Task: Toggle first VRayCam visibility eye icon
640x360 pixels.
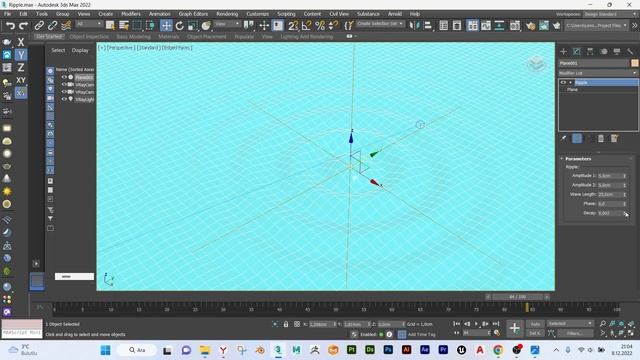Action: pyautogui.click(x=64, y=84)
